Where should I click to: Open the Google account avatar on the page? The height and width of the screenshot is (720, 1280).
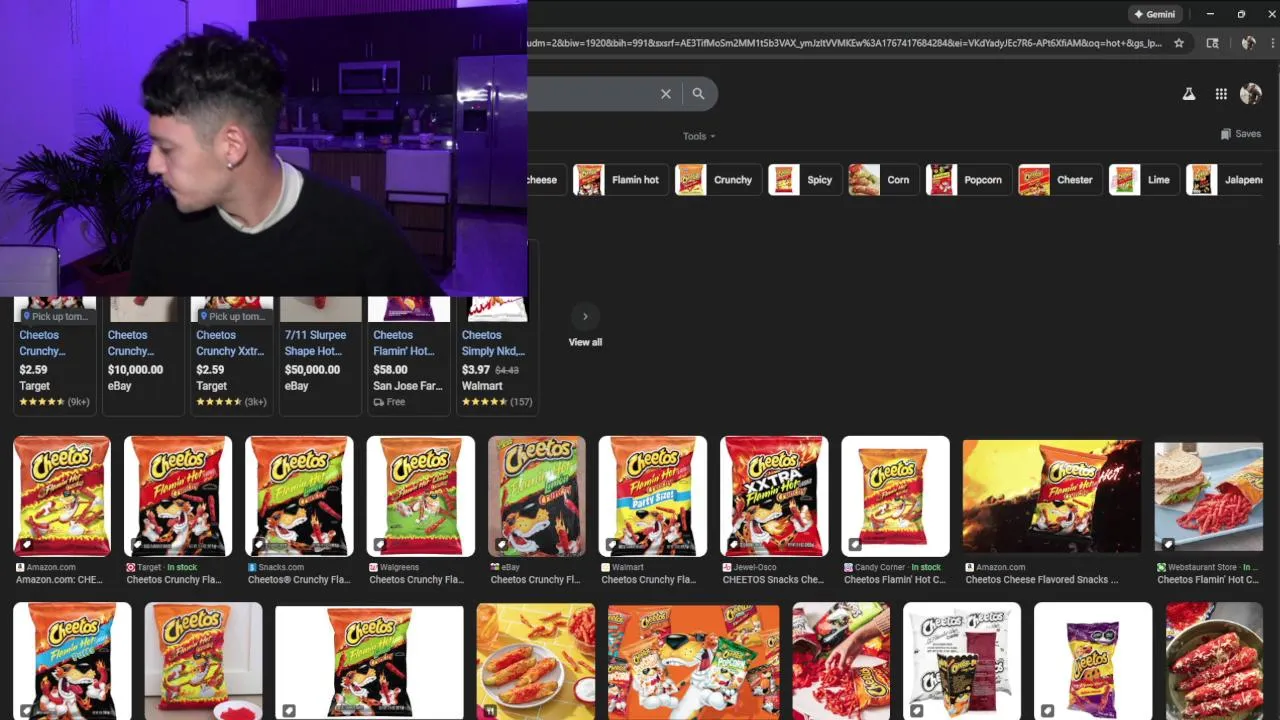(1251, 94)
